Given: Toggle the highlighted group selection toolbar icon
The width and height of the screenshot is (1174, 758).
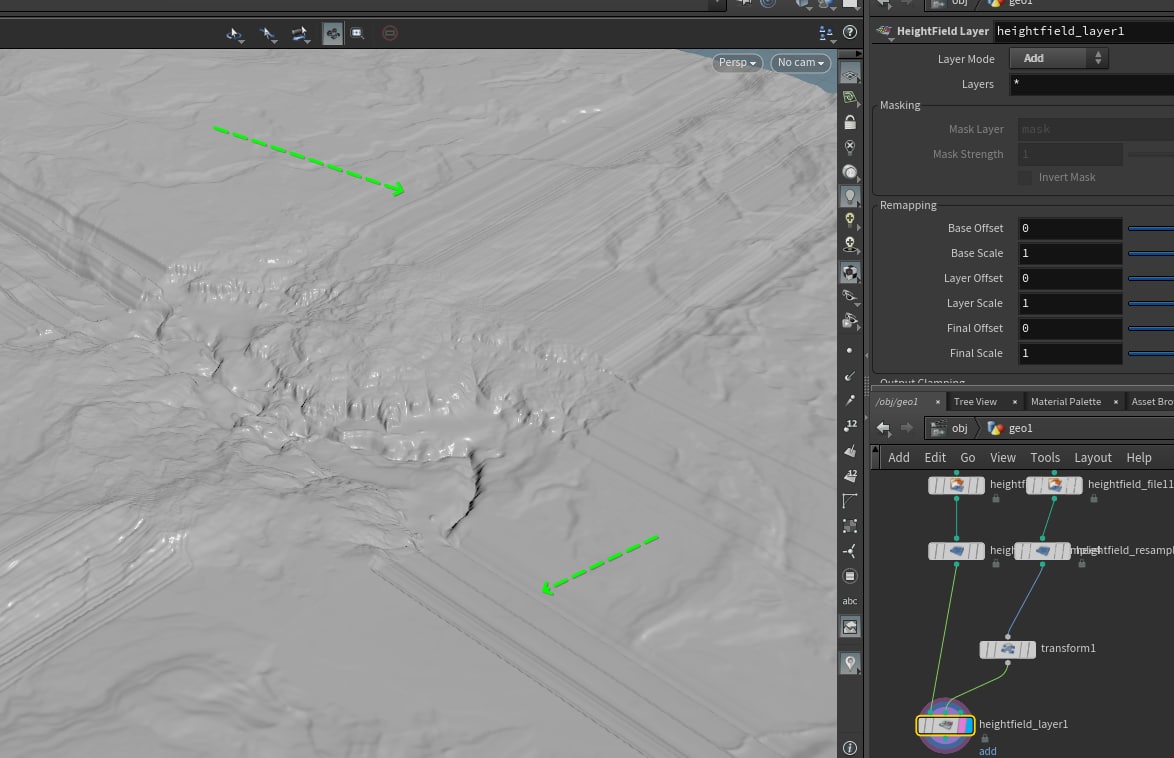Looking at the screenshot, I should tap(332, 33).
